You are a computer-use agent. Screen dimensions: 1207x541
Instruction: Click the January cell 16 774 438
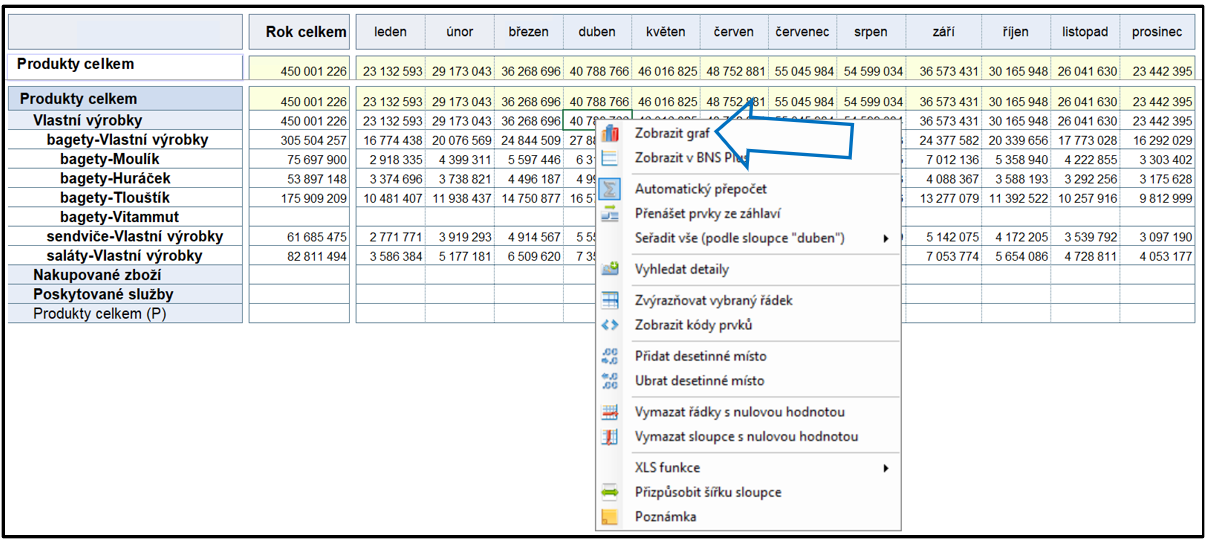(x=391, y=140)
